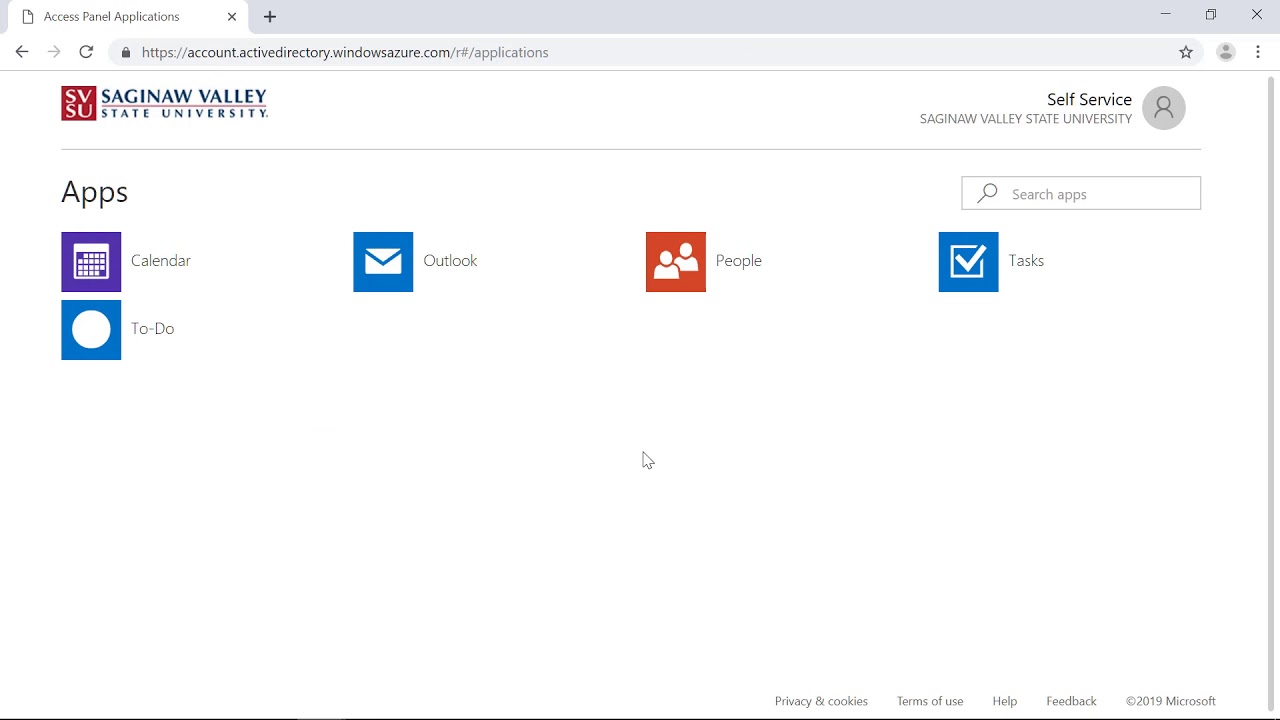The image size is (1280, 720).
Task: Click the magnifier icon in Search apps
Action: click(x=988, y=193)
